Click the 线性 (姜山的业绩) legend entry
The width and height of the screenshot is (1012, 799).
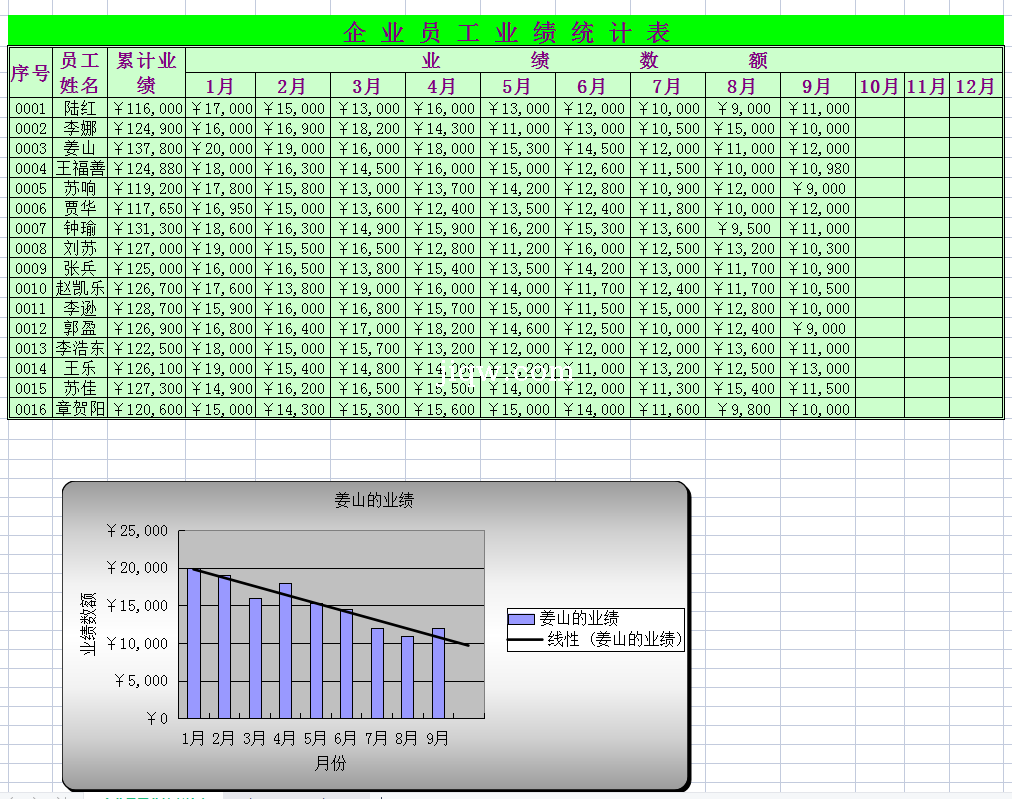(x=614, y=639)
